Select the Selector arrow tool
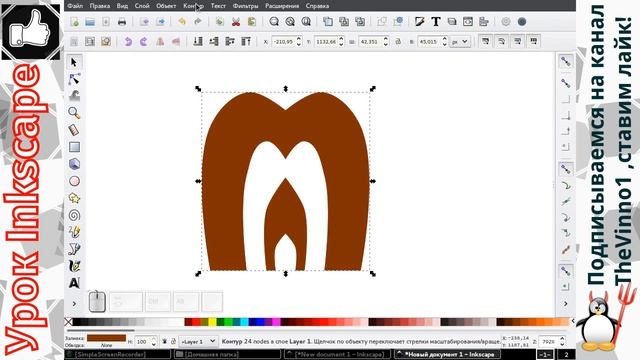The image size is (640, 360). pyautogui.click(x=74, y=62)
